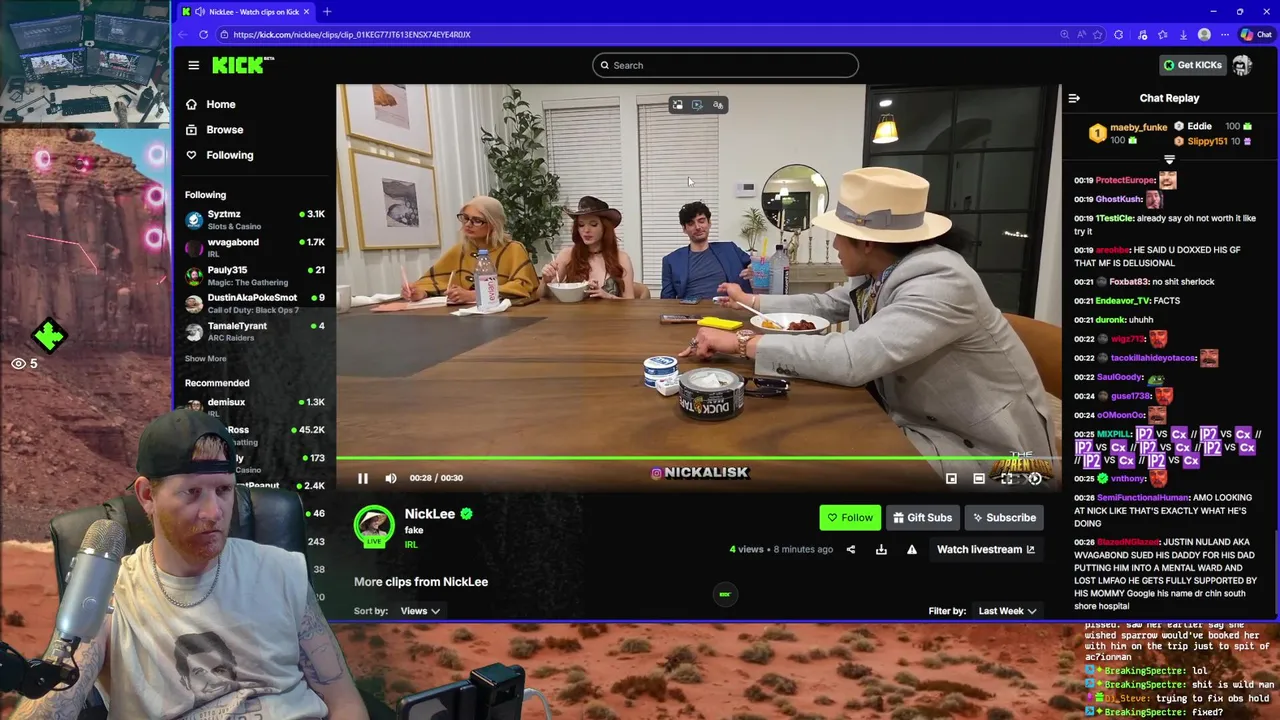This screenshot has width=1280, height=720.
Task: Click Watch livestream link
Action: click(x=986, y=549)
